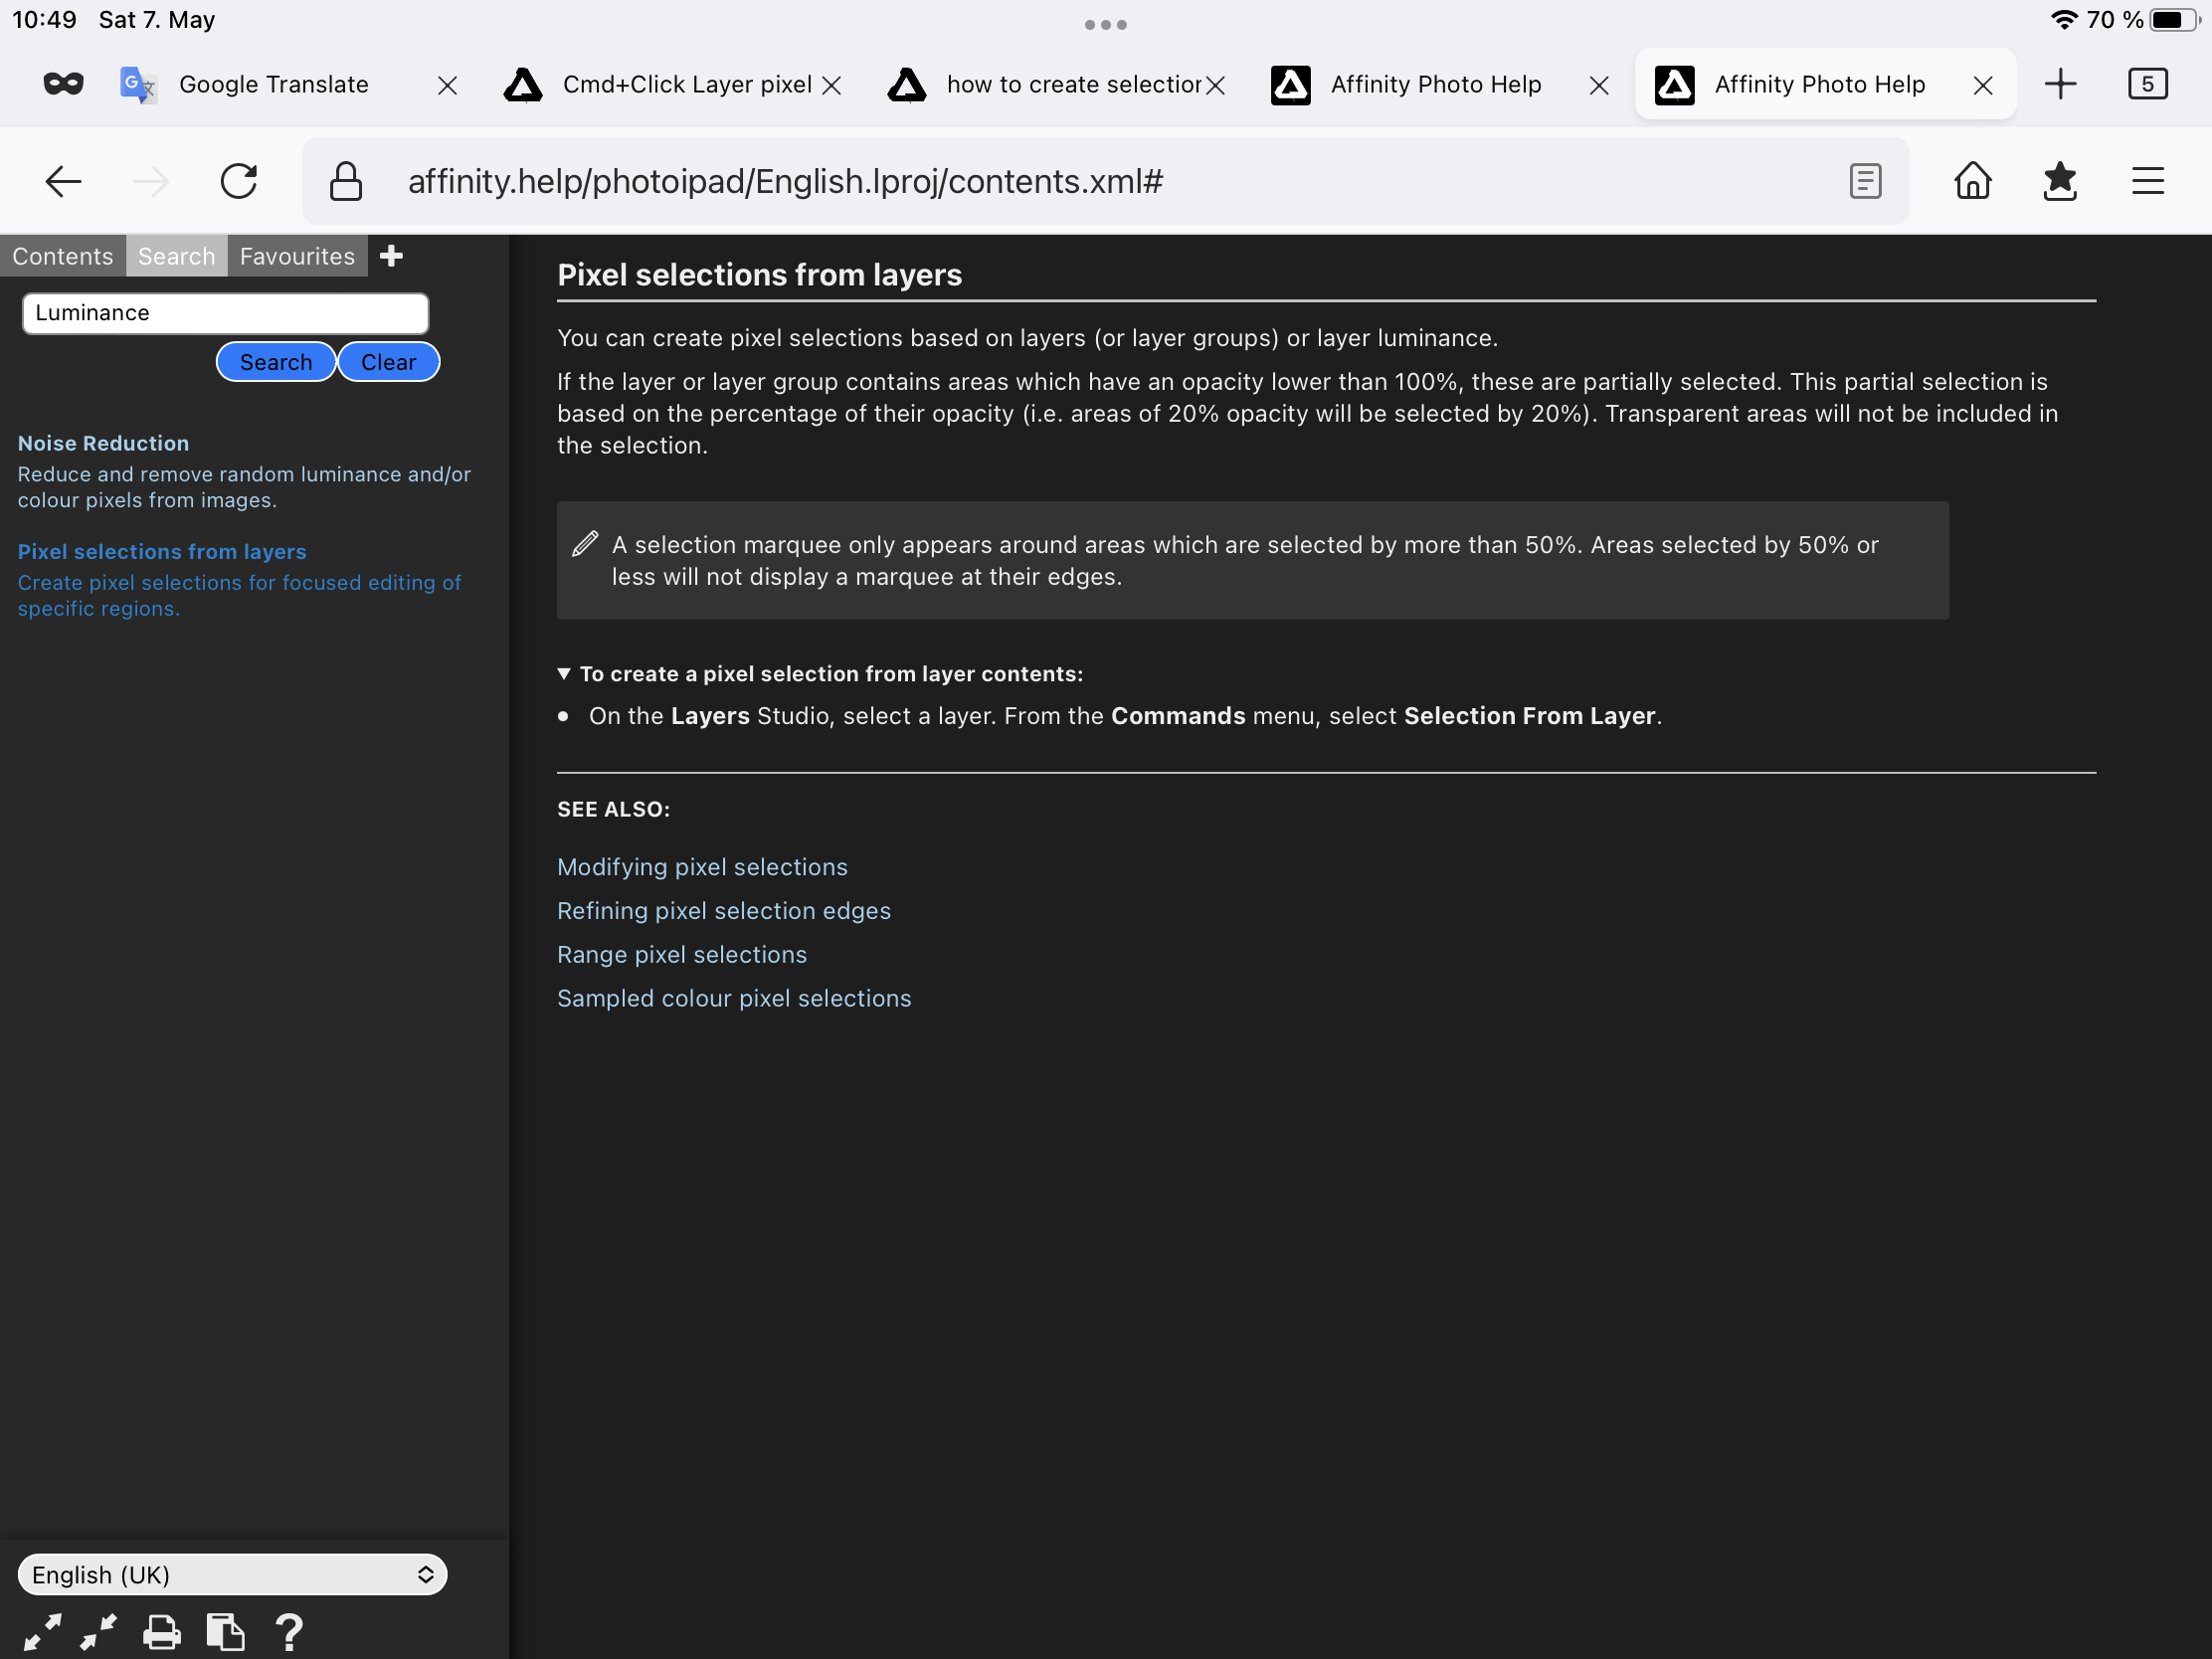Go to browser home page
This screenshot has width=2212, height=1659.
coord(1972,181)
